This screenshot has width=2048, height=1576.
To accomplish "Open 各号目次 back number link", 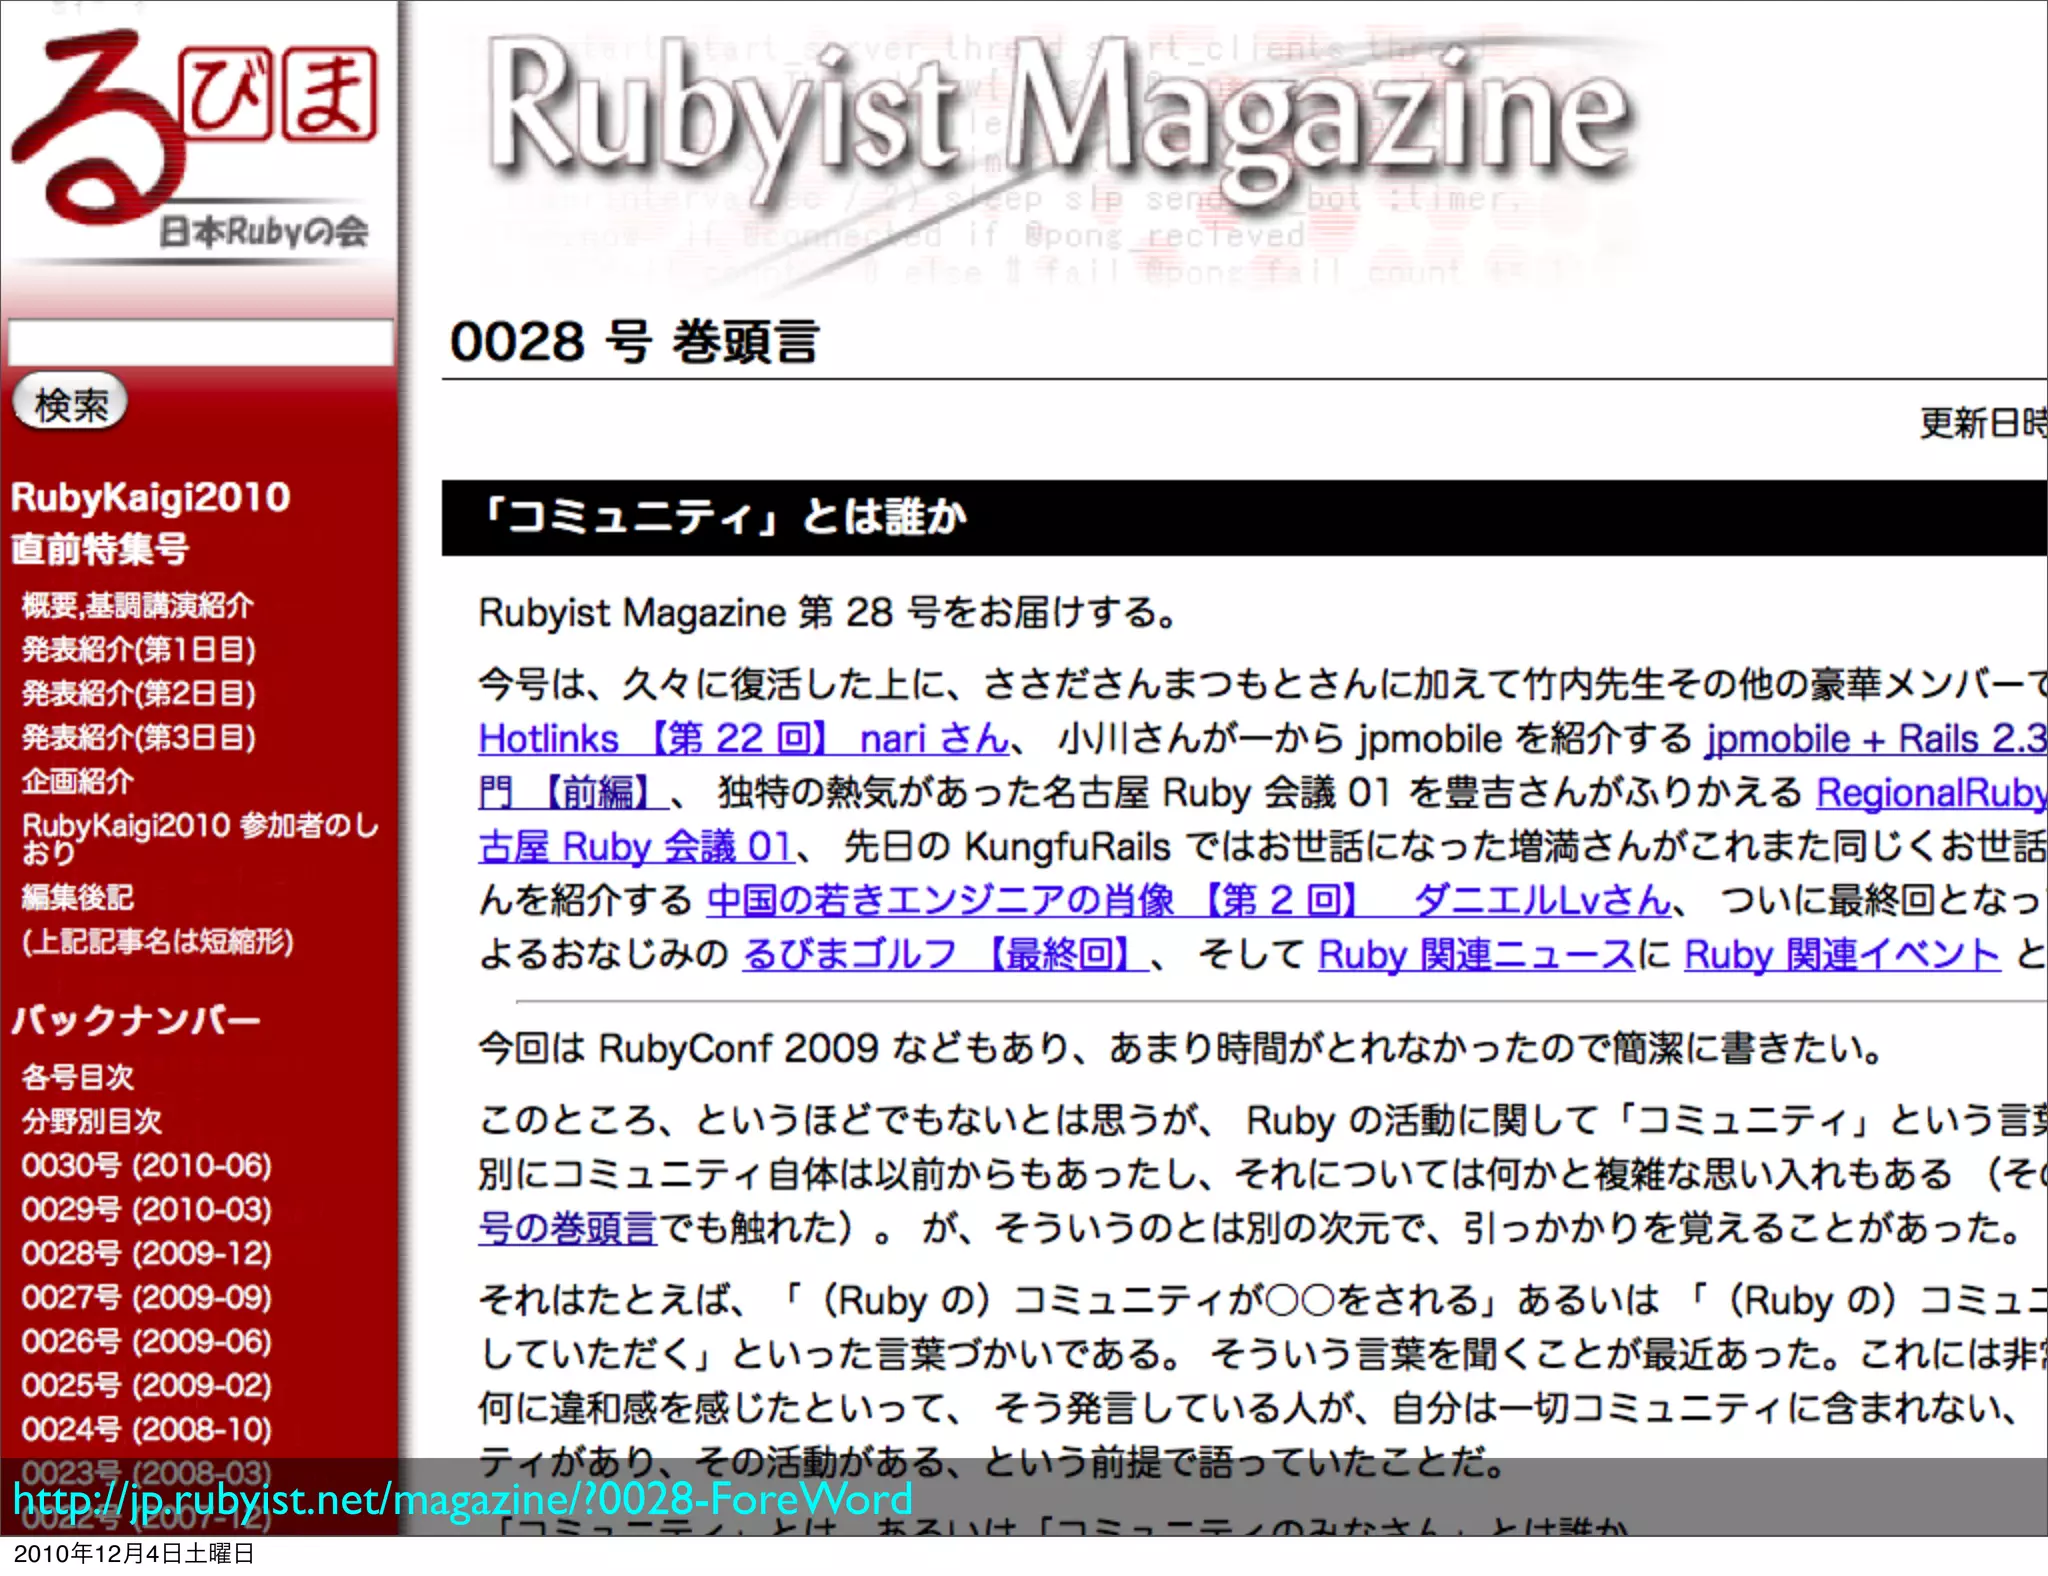I will point(78,1077).
